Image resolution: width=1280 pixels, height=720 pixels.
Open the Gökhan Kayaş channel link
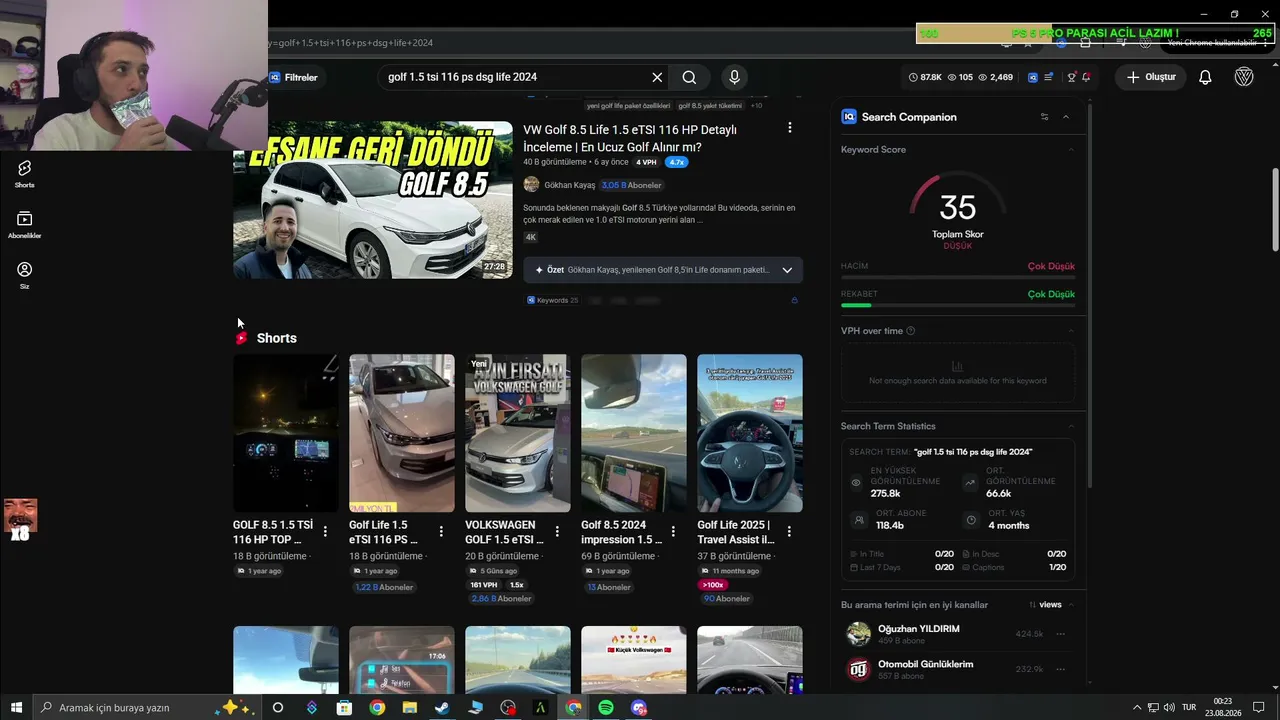click(x=570, y=185)
